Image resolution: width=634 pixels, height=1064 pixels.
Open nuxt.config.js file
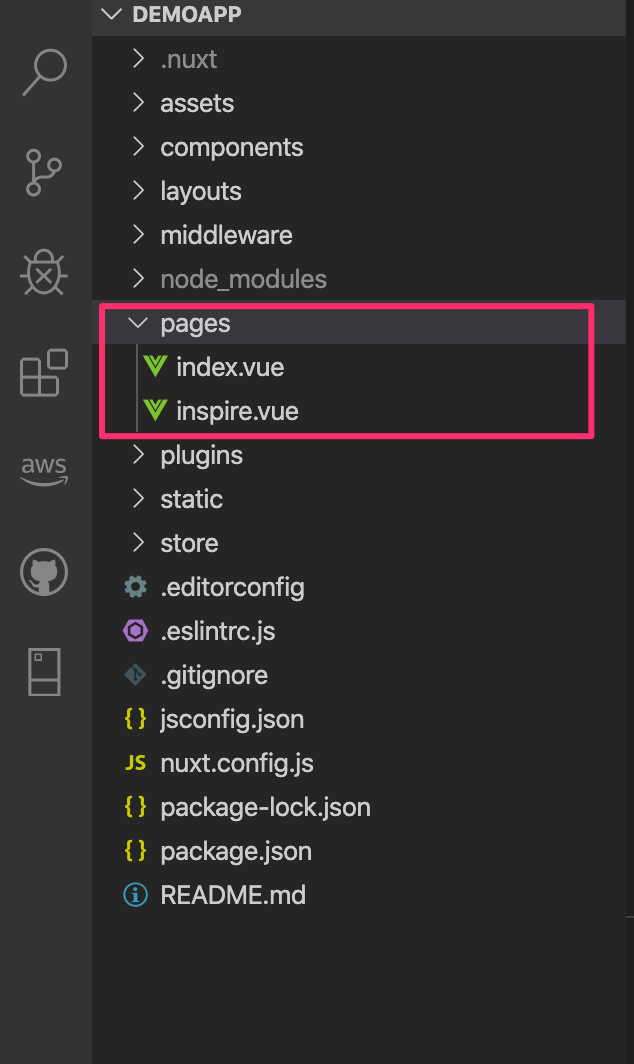coord(237,763)
